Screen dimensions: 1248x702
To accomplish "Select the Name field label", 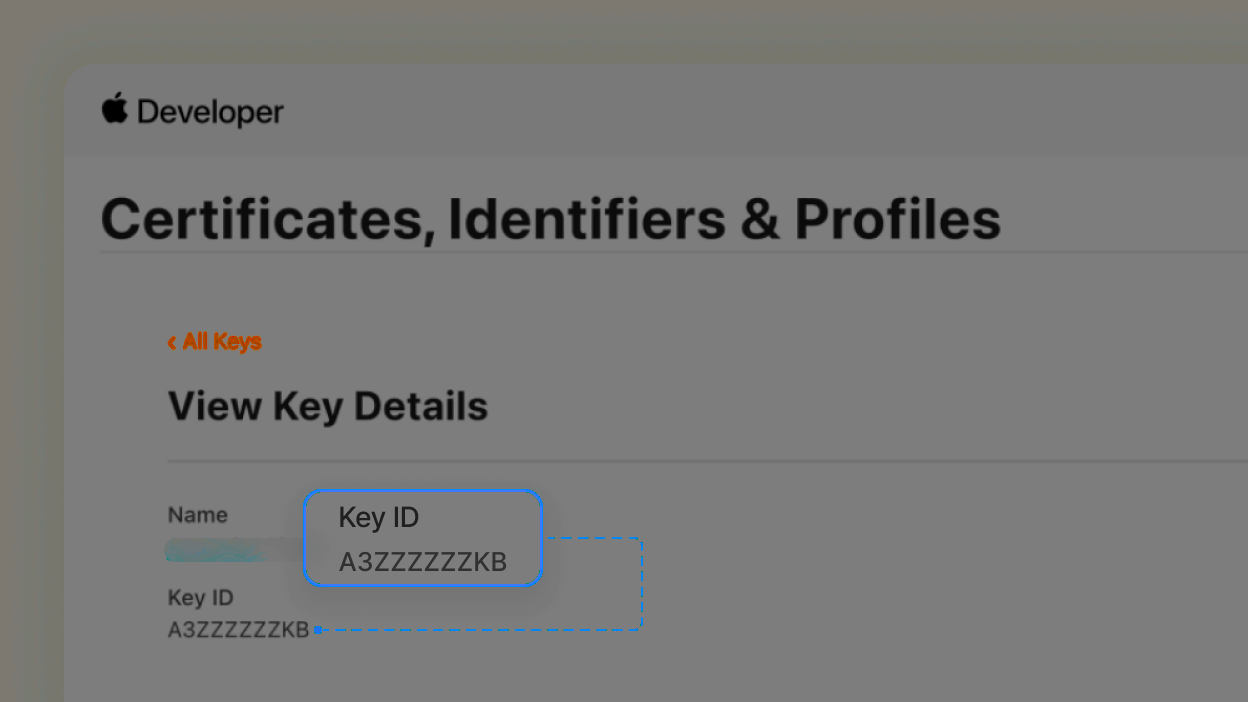I will tap(197, 514).
